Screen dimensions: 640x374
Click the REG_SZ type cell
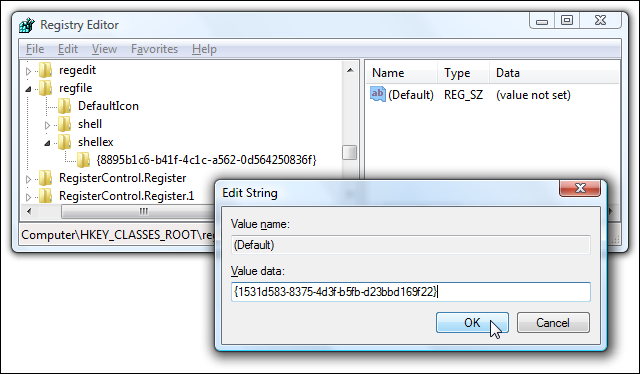(x=463, y=95)
